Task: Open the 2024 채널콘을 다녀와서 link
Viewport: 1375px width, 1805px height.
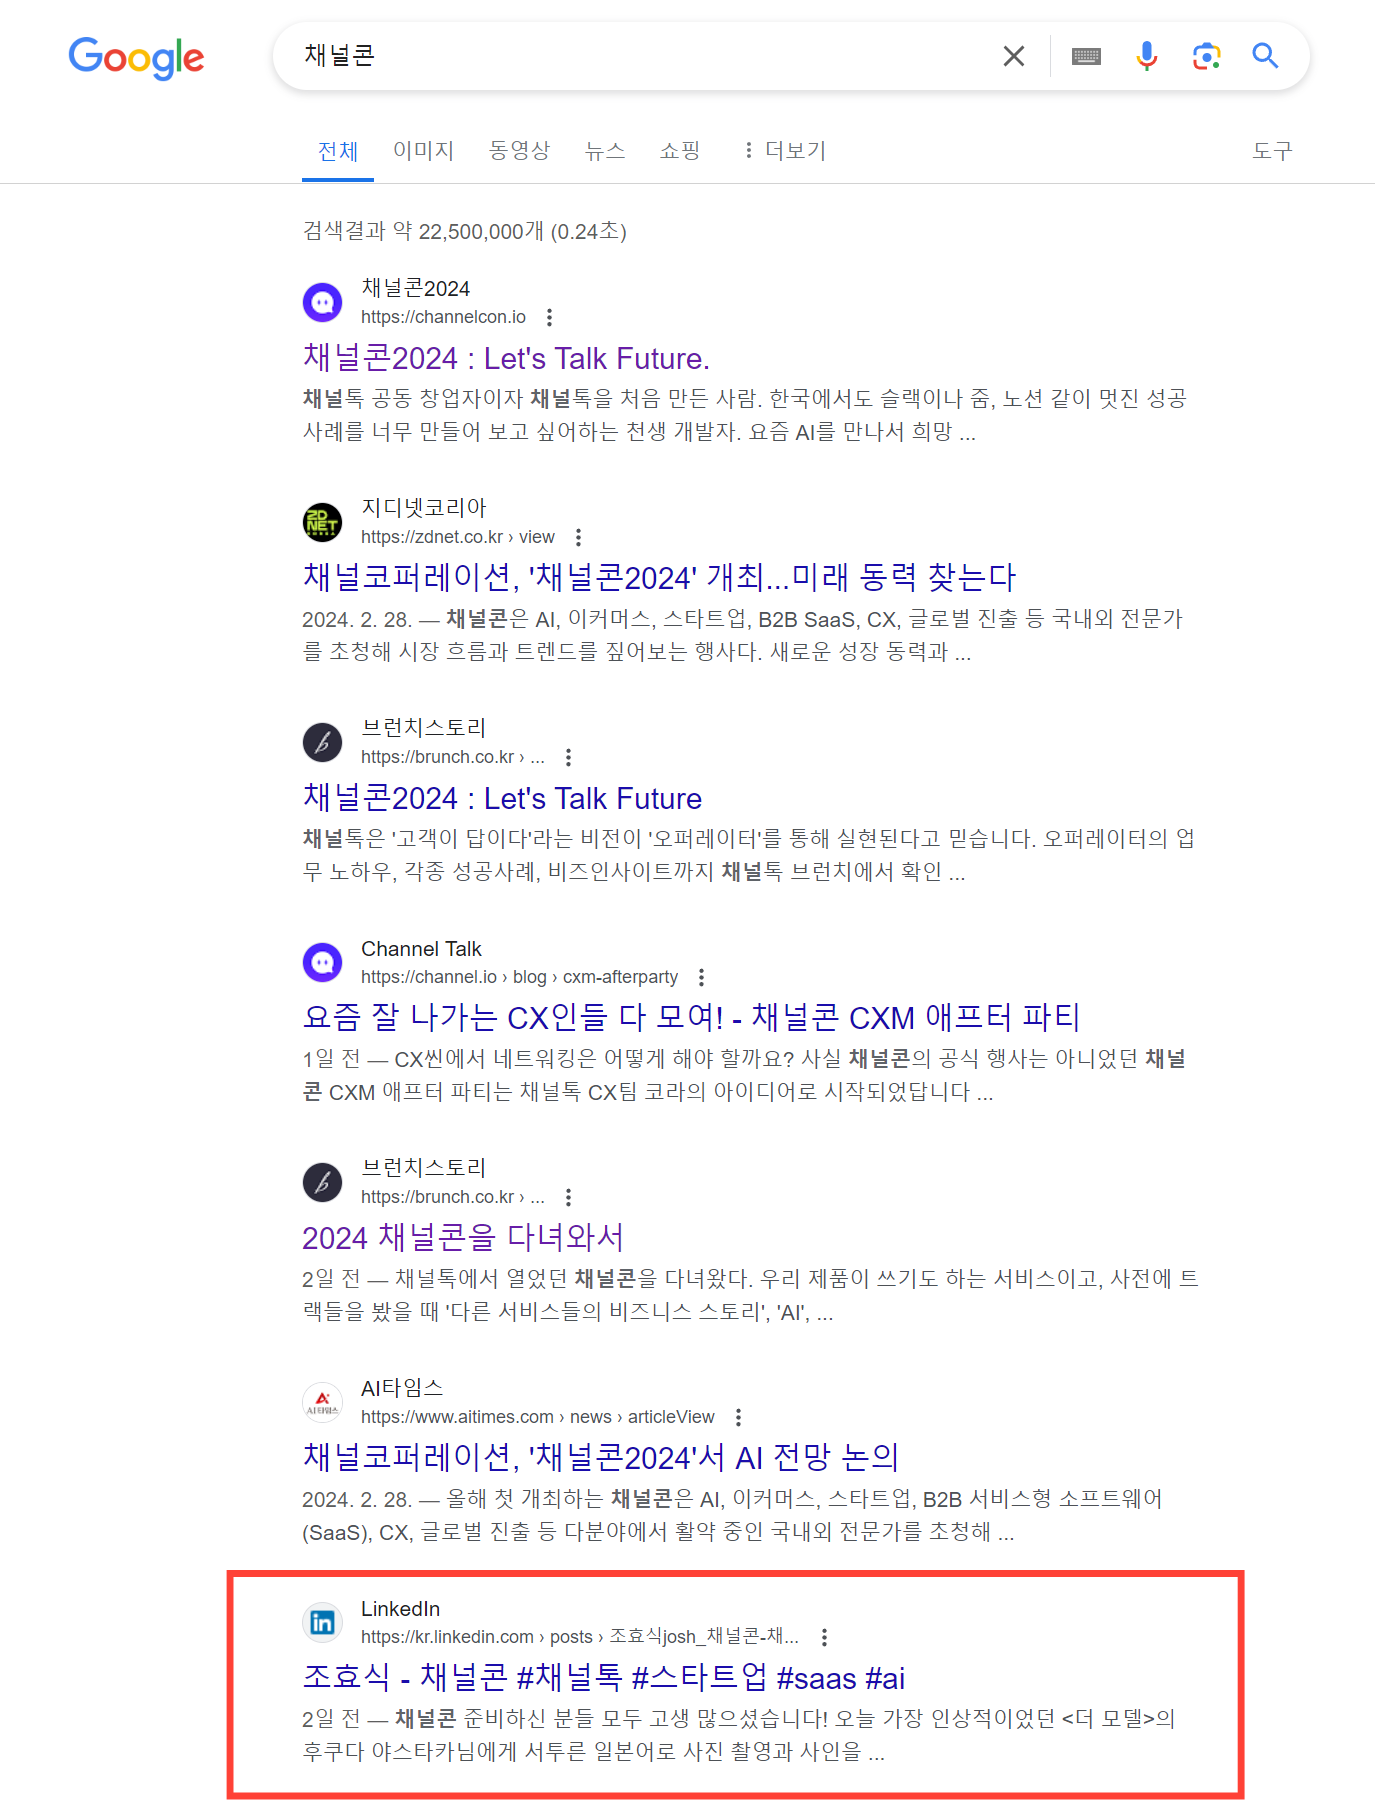Action: pyautogui.click(x=462, y=1238)
